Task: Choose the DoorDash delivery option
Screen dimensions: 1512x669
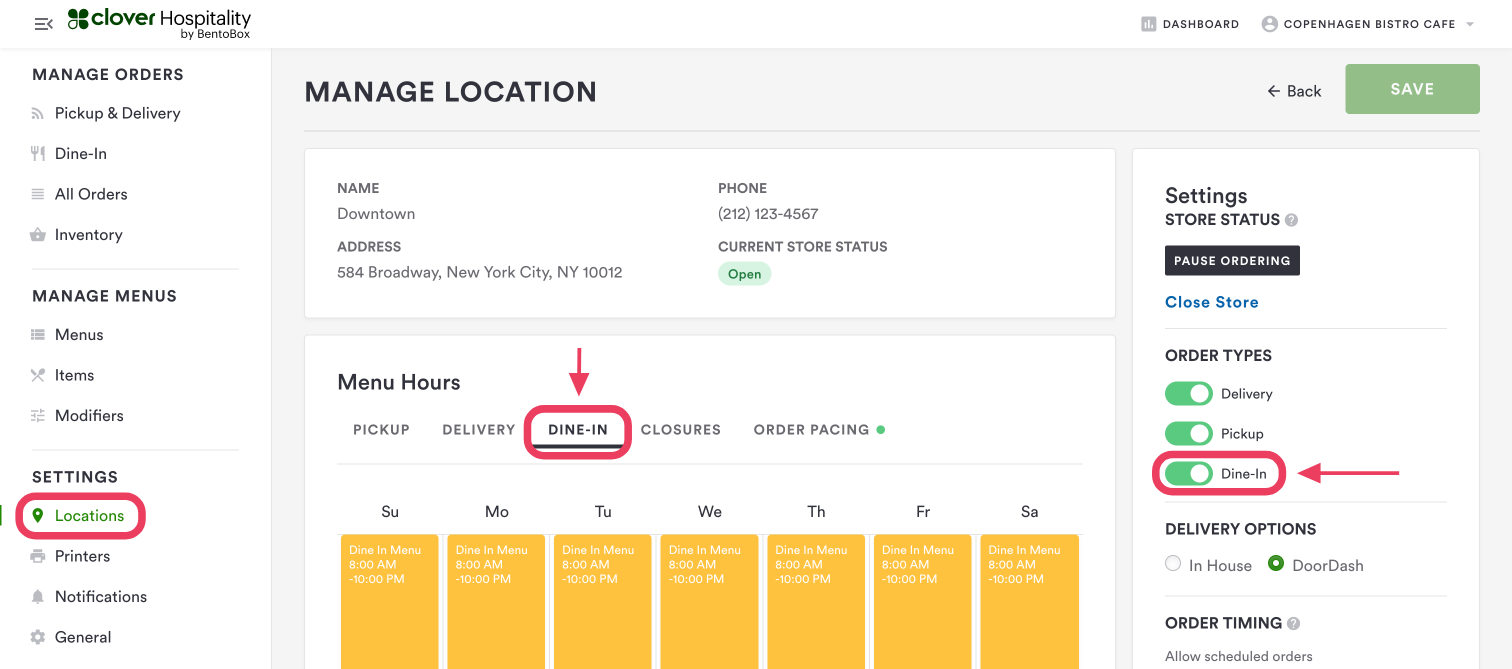Action: (x=1276, y=564)
